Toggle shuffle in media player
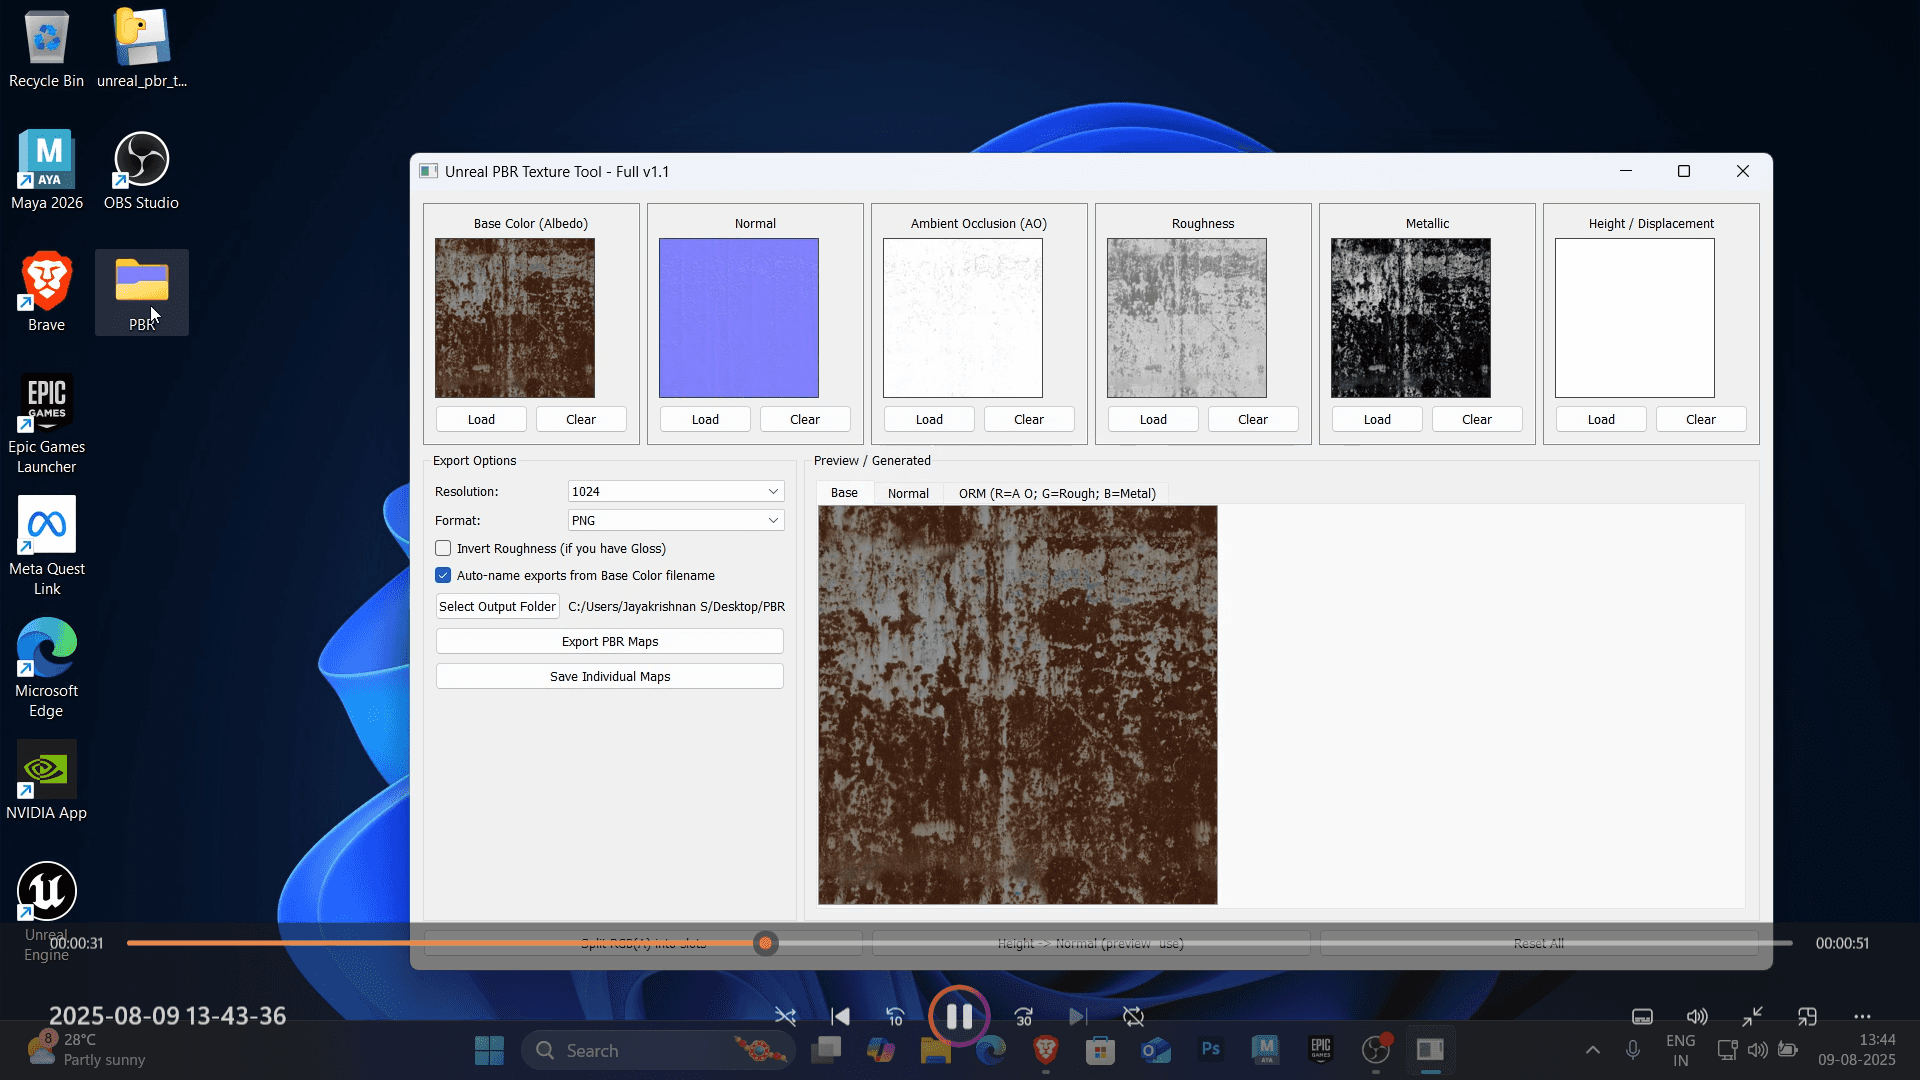Screen dimensions: 1920x1080 click(x=785, y=1017)
